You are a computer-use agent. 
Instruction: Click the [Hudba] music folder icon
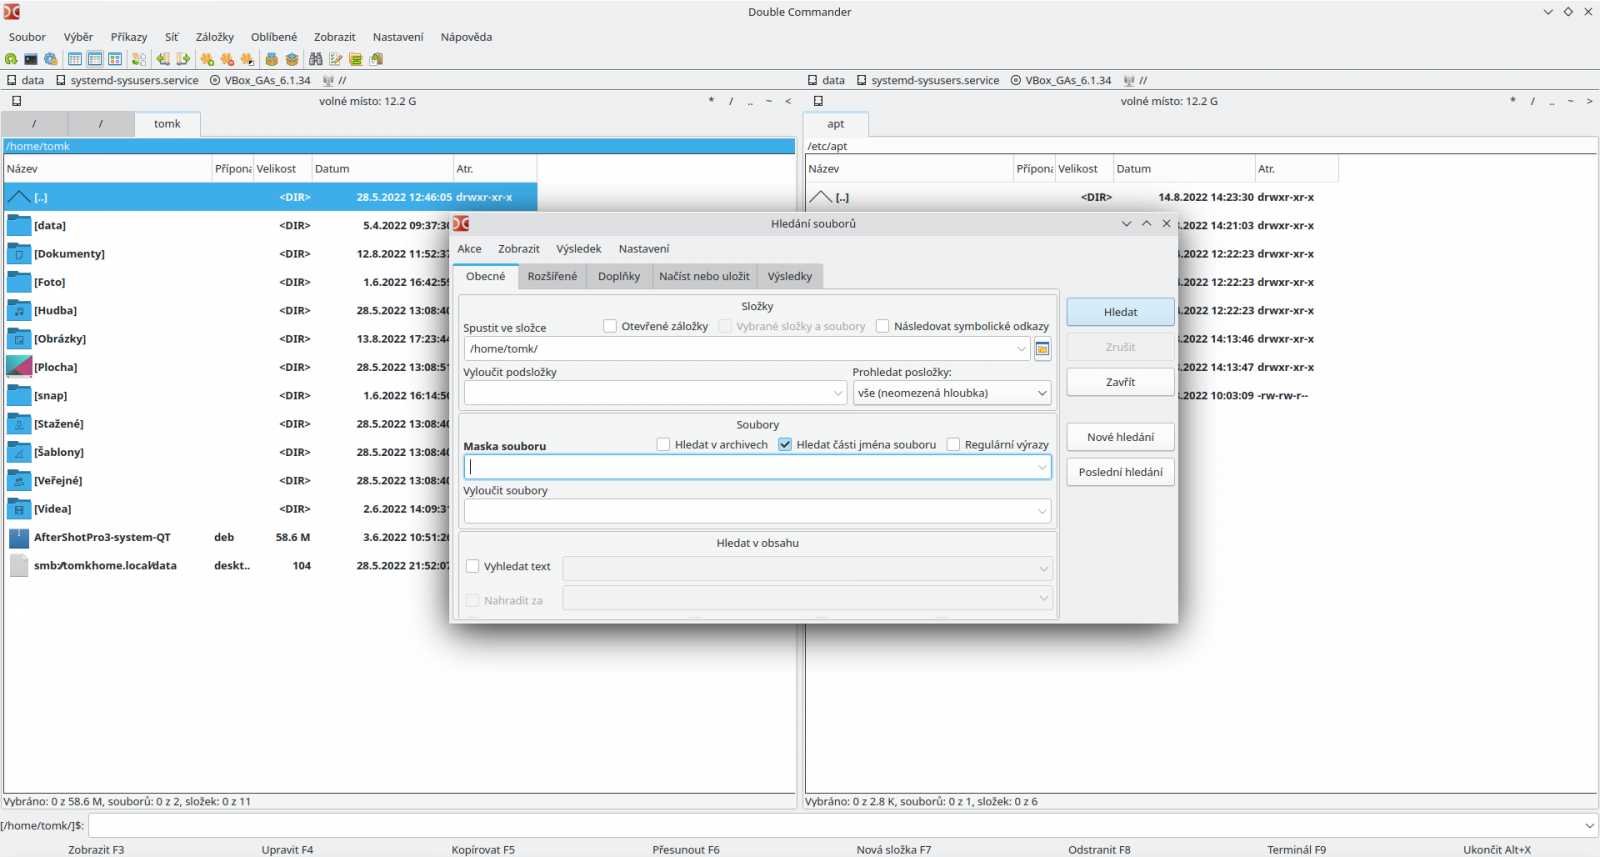pos(19,311)
